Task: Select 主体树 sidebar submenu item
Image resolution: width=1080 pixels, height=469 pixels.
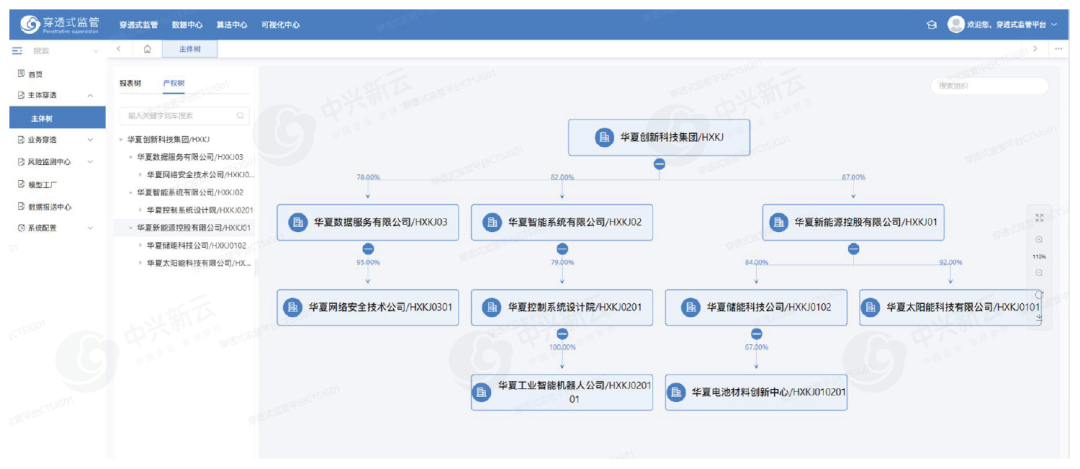Action: [x=58, y=118]
